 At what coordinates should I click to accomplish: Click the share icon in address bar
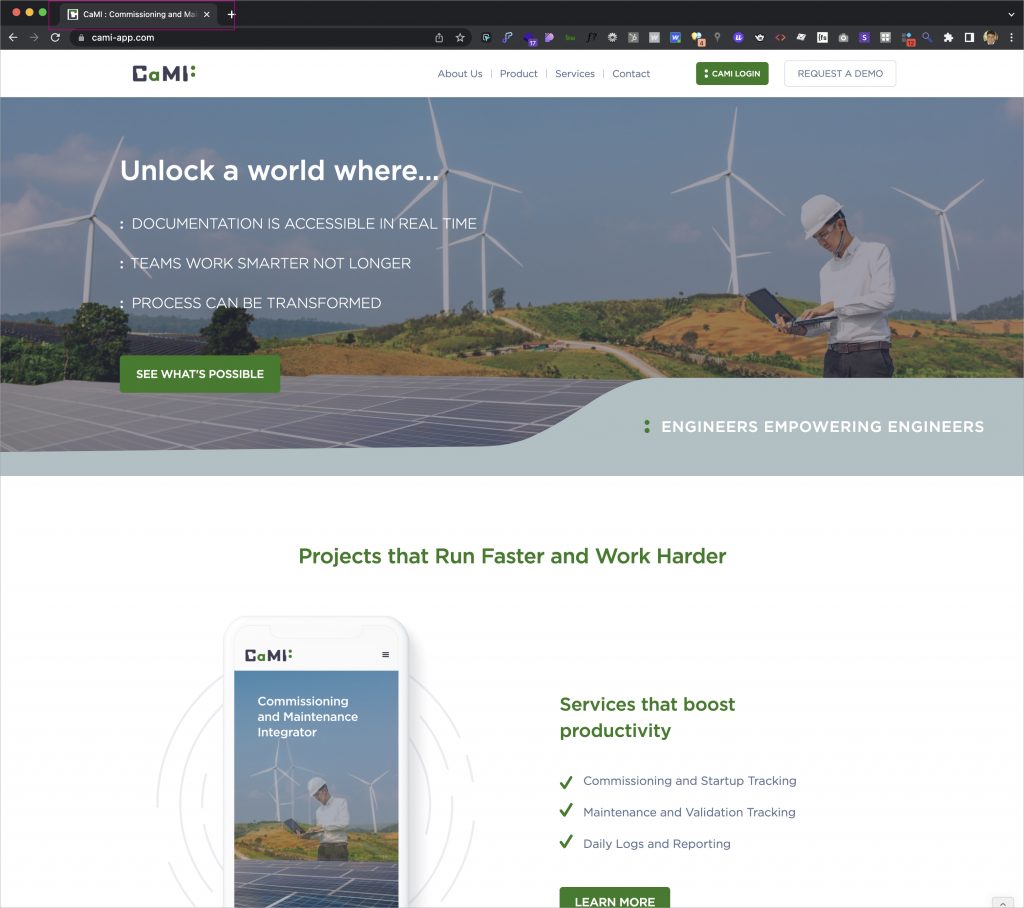pos(439,37)
